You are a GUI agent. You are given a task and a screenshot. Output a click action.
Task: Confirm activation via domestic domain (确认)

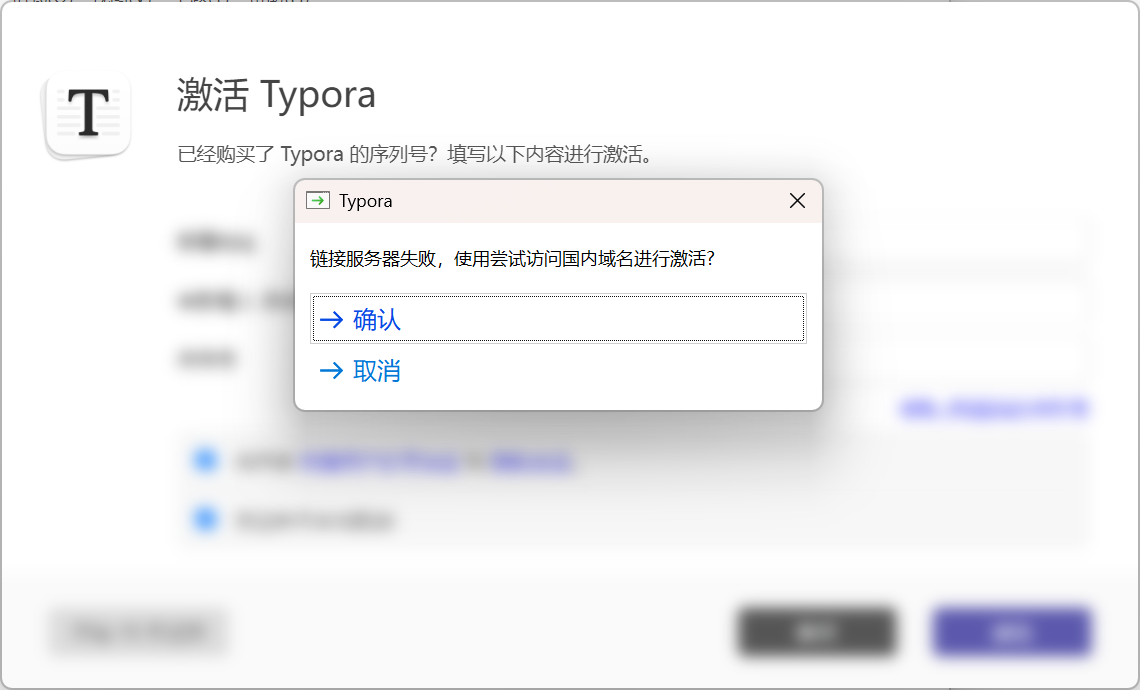(558, 318)
